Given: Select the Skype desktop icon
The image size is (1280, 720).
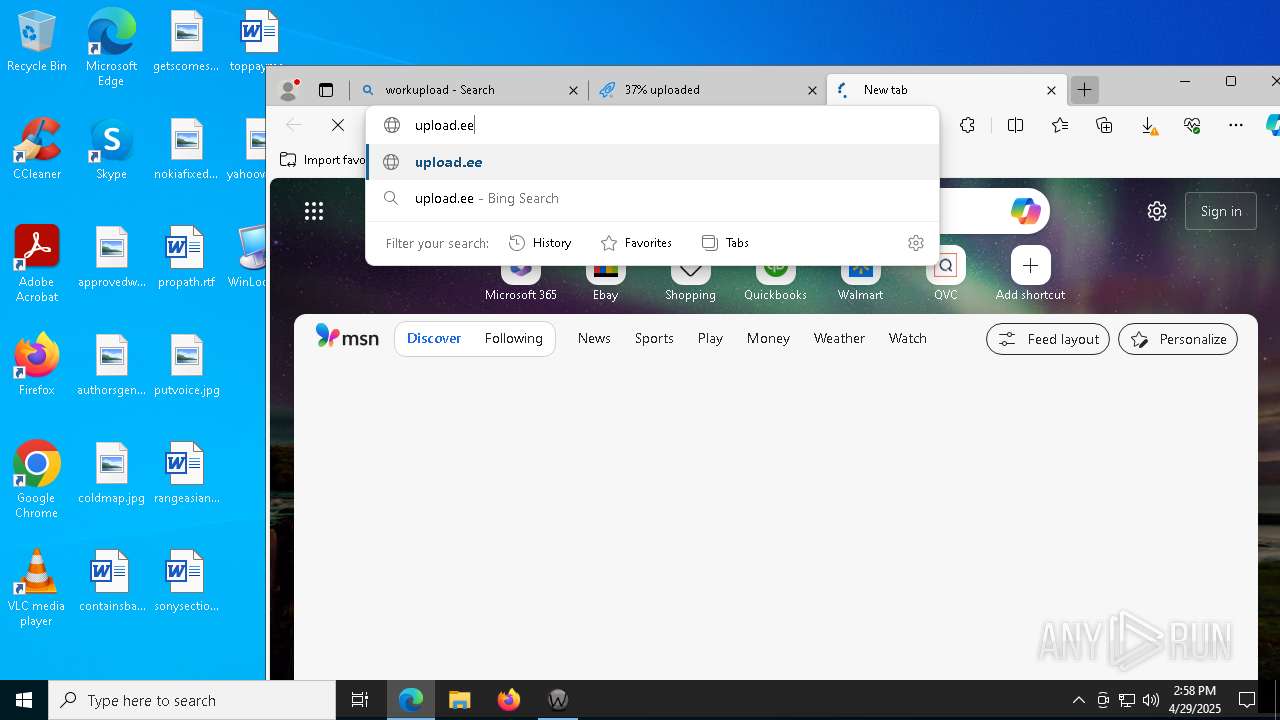Looking at the screenshot, I should pos(111,150).
